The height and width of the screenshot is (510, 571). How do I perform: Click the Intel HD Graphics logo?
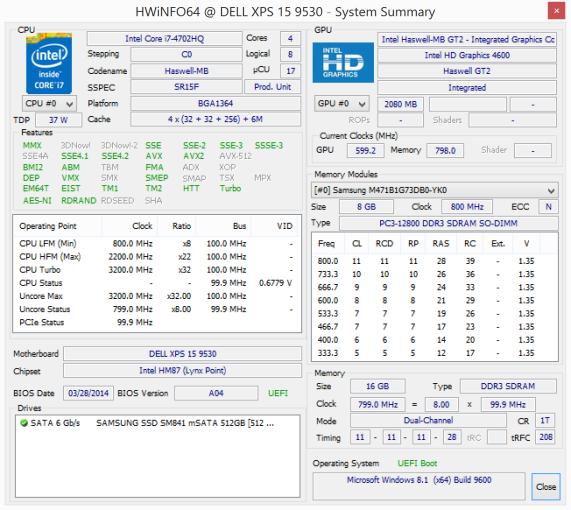tap(343, 63)
